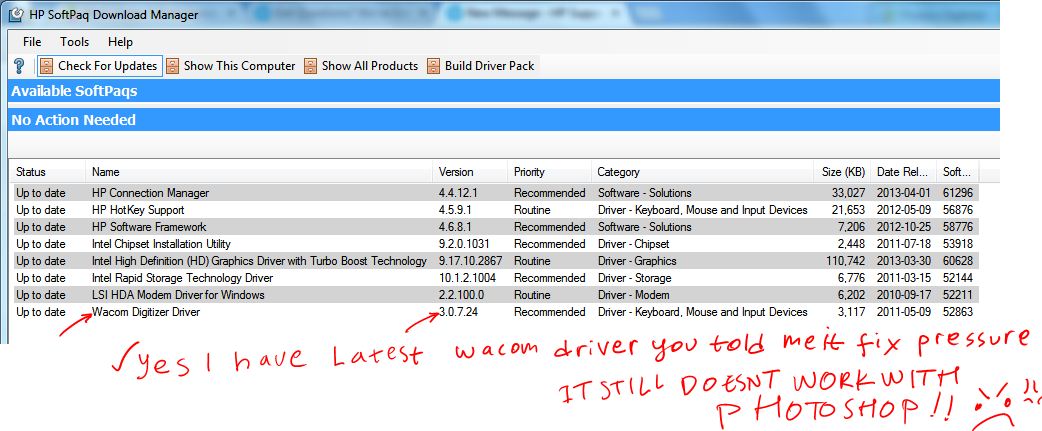Click the Show All Products cabinet icon

click(310, 66)
